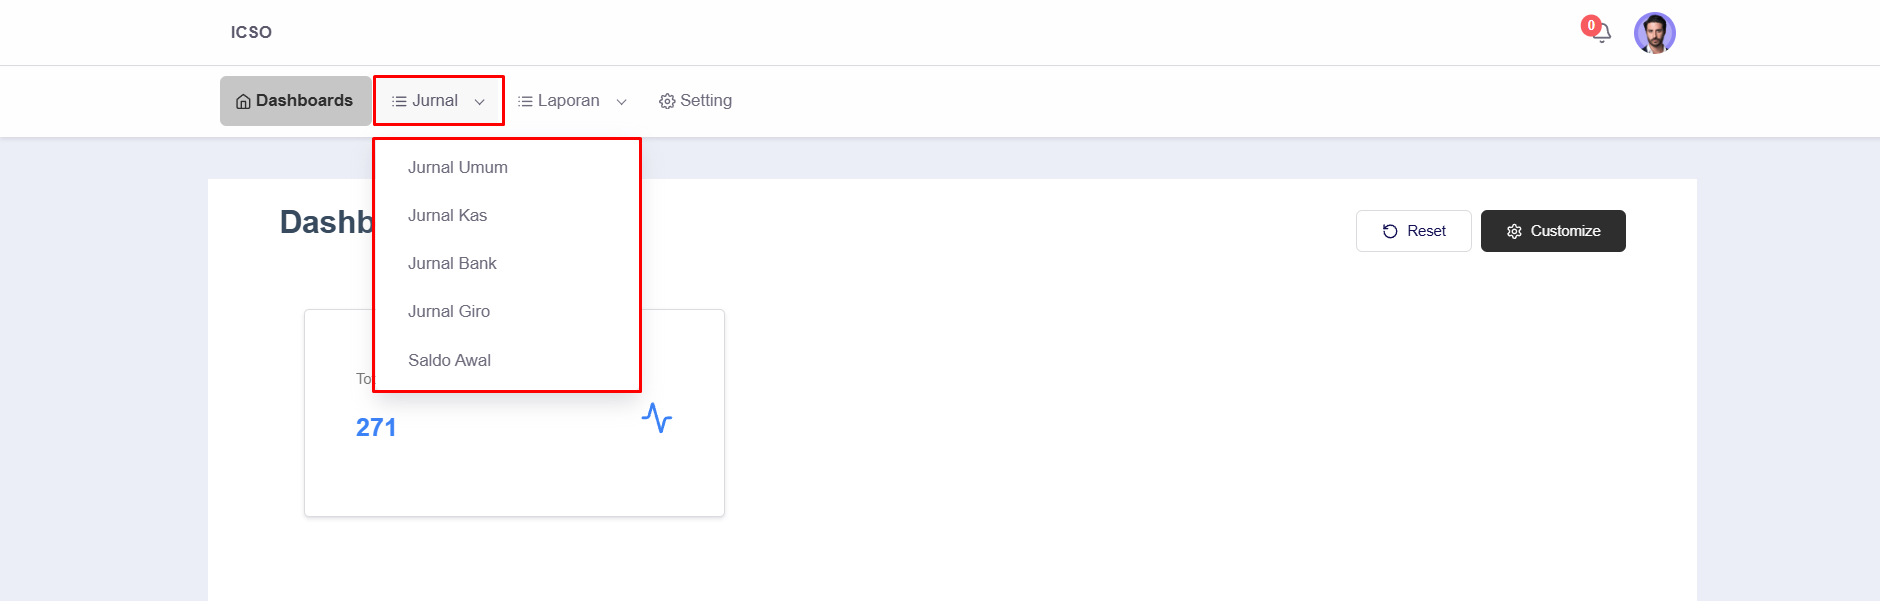1880x601 pixels.
Task: Click the list icon beside Jurnal
Action: [x=399, y=101]
